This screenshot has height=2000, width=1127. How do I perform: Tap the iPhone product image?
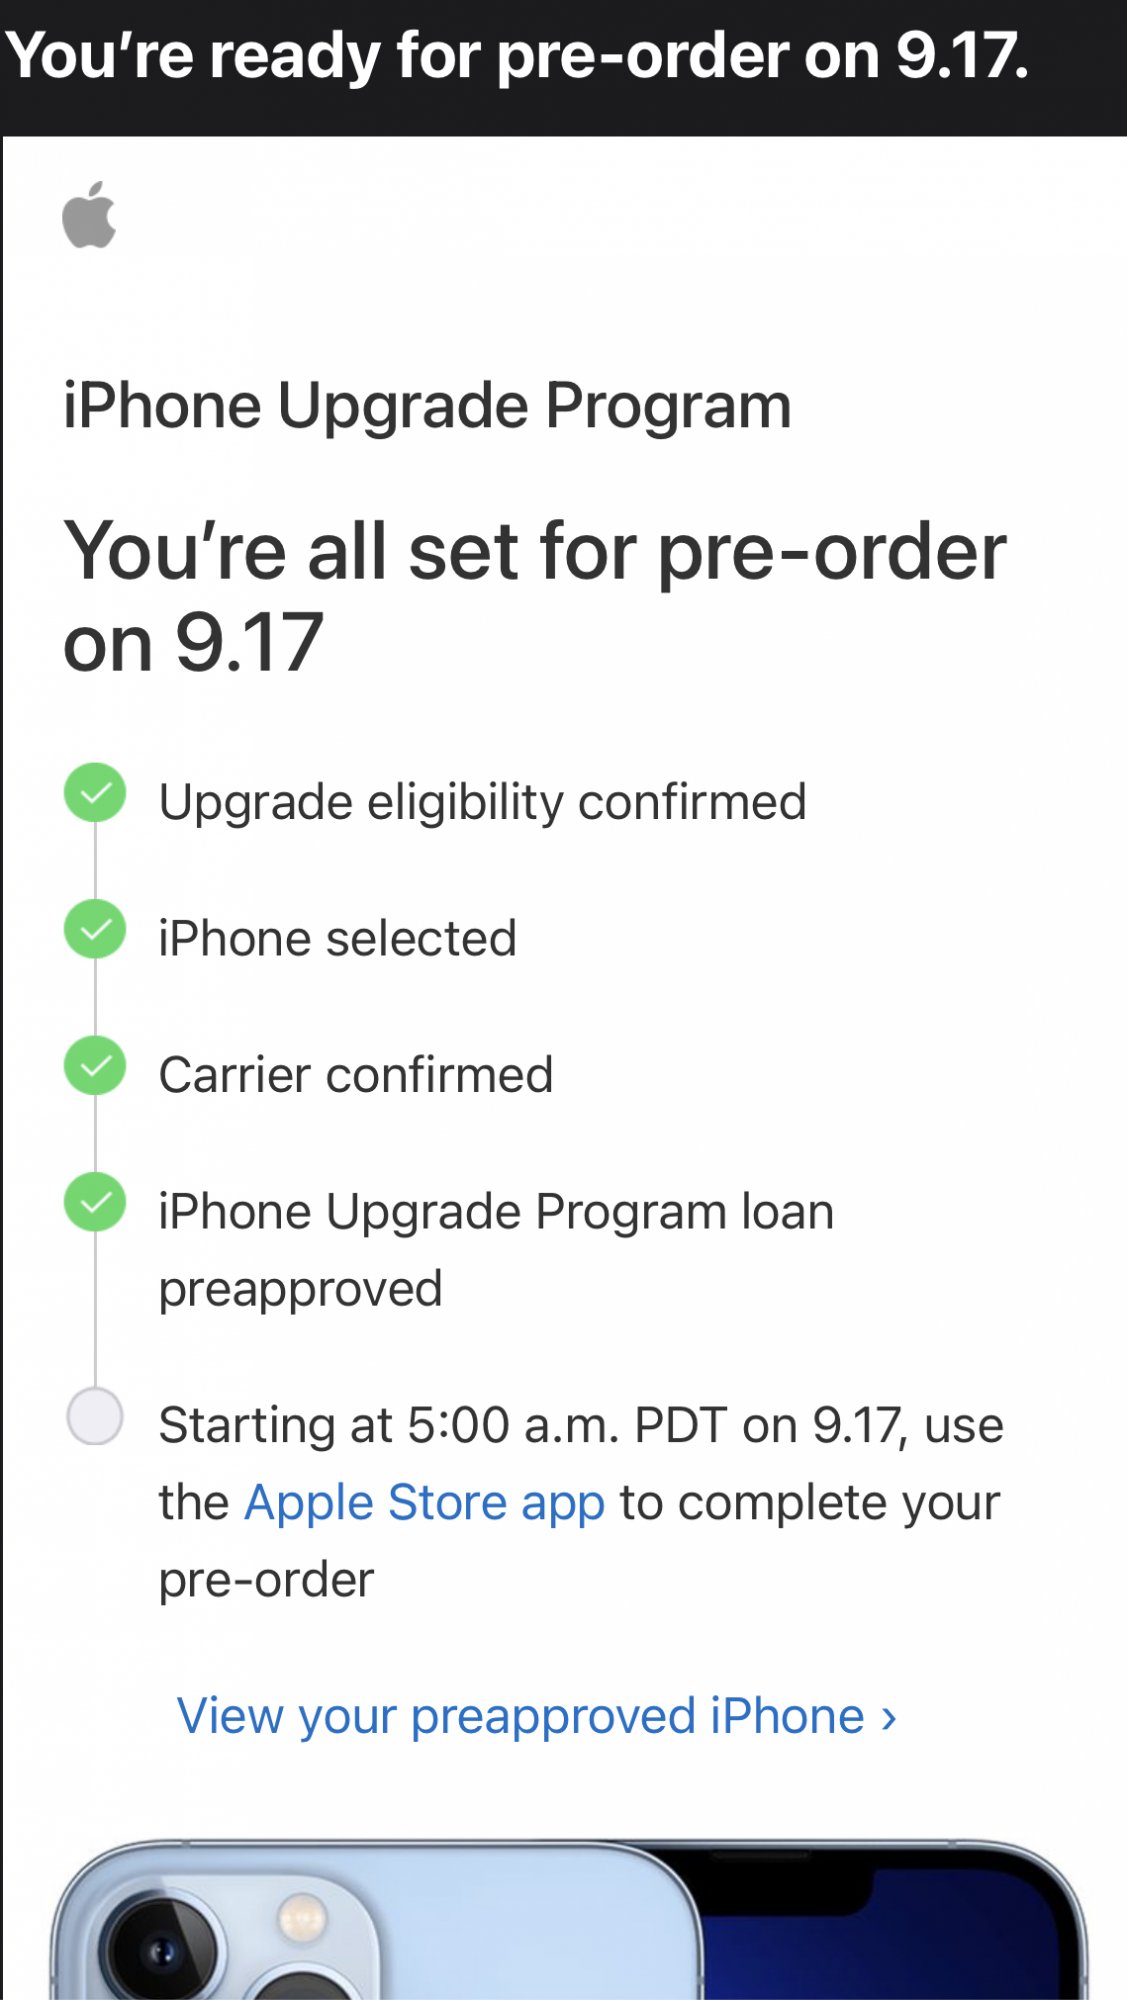coord(568,1920)
